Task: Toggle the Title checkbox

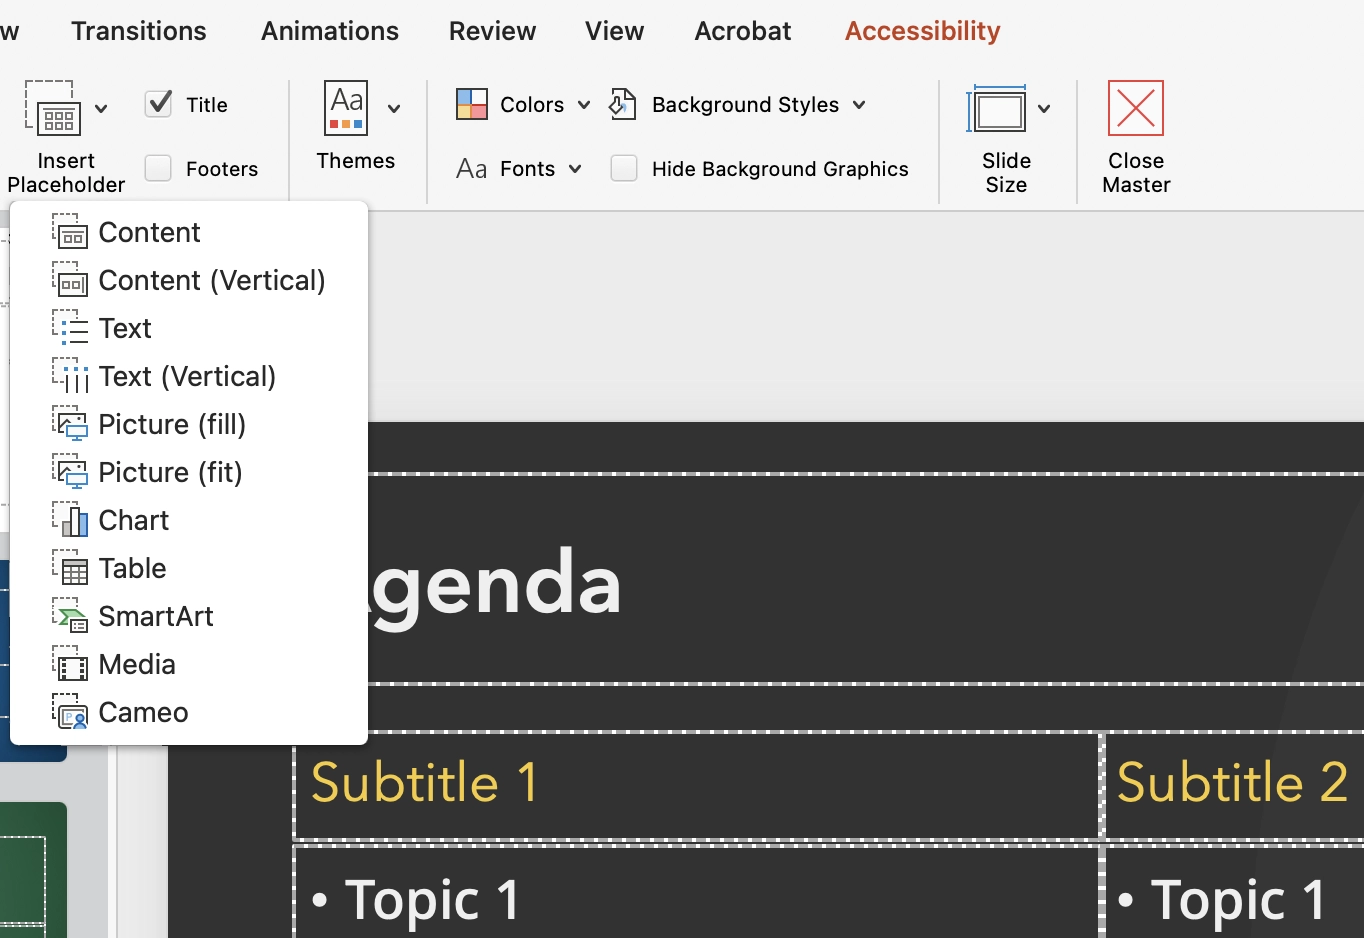Action: 159,104
